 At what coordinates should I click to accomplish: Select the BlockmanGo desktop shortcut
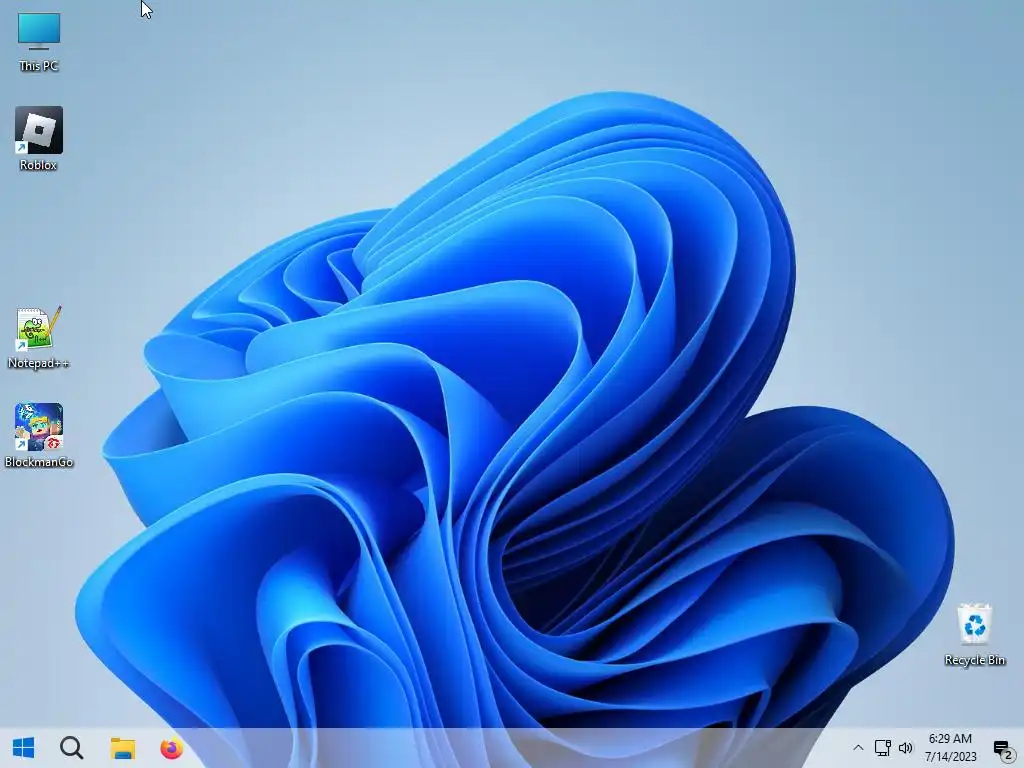coord(39,435)
